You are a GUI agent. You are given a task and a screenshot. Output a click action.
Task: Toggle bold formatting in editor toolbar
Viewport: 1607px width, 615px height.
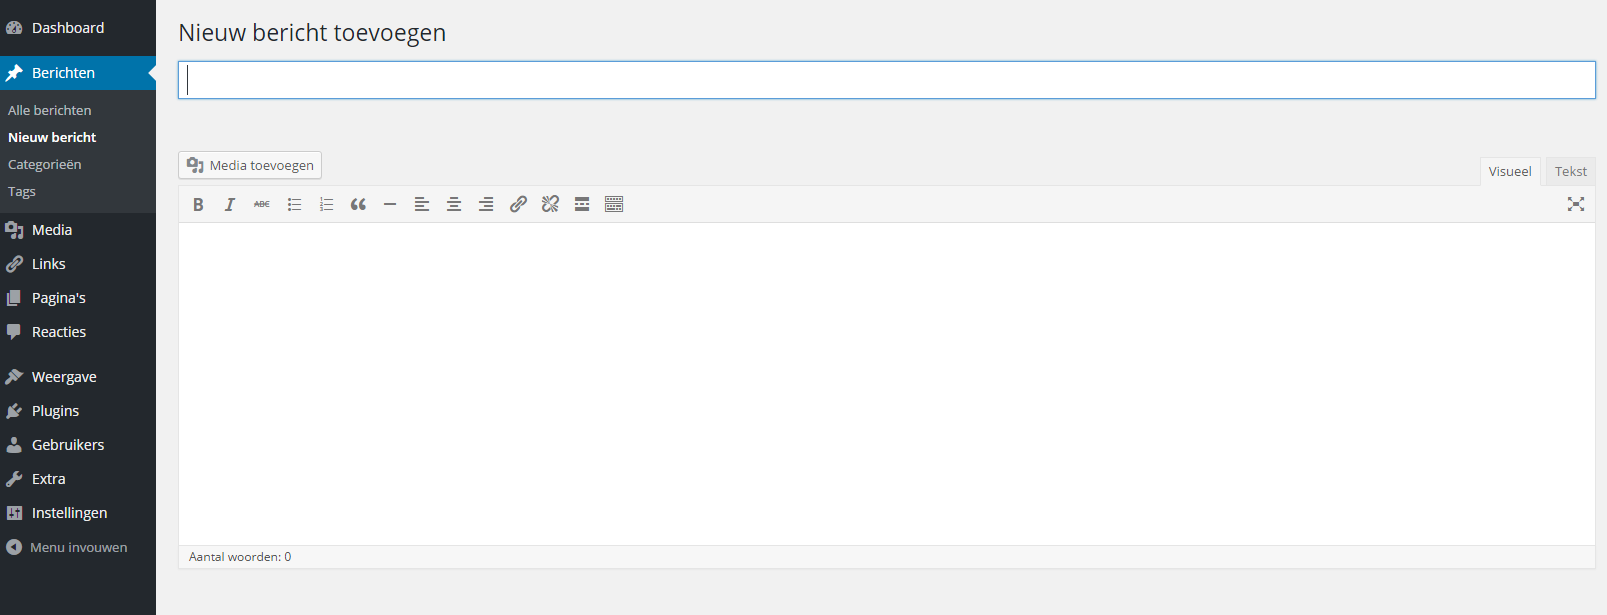(198, 204)
